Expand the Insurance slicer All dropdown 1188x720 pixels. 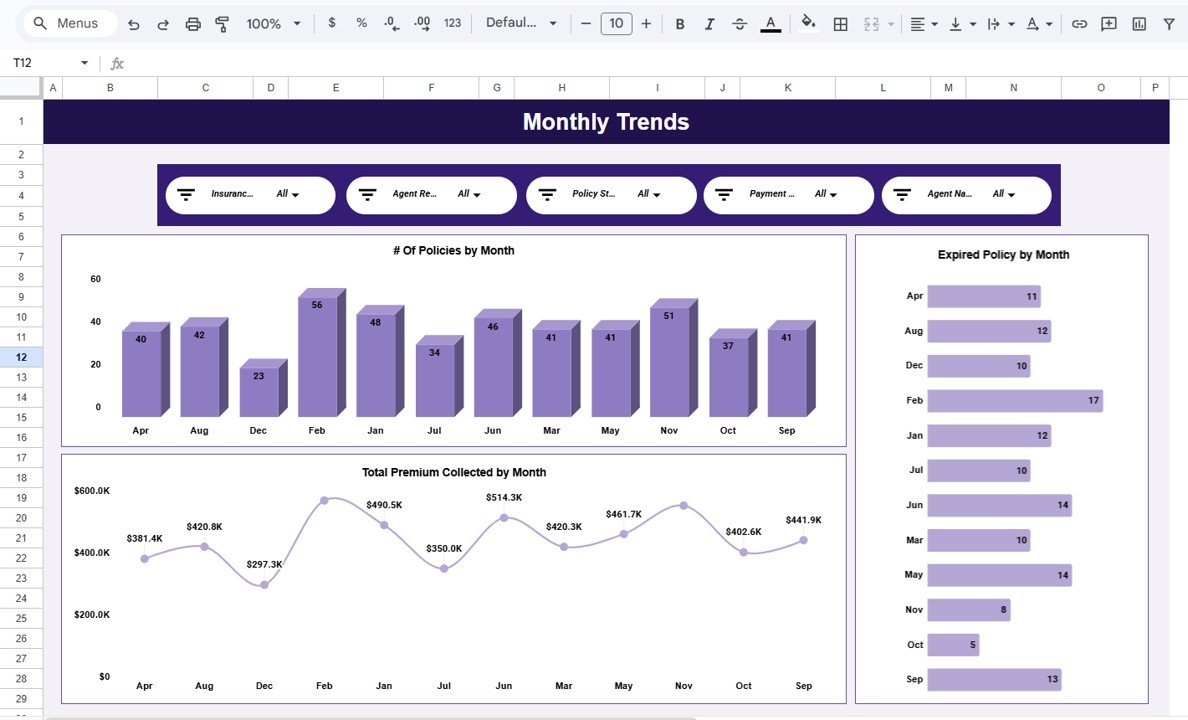click(x=293, y=194)
